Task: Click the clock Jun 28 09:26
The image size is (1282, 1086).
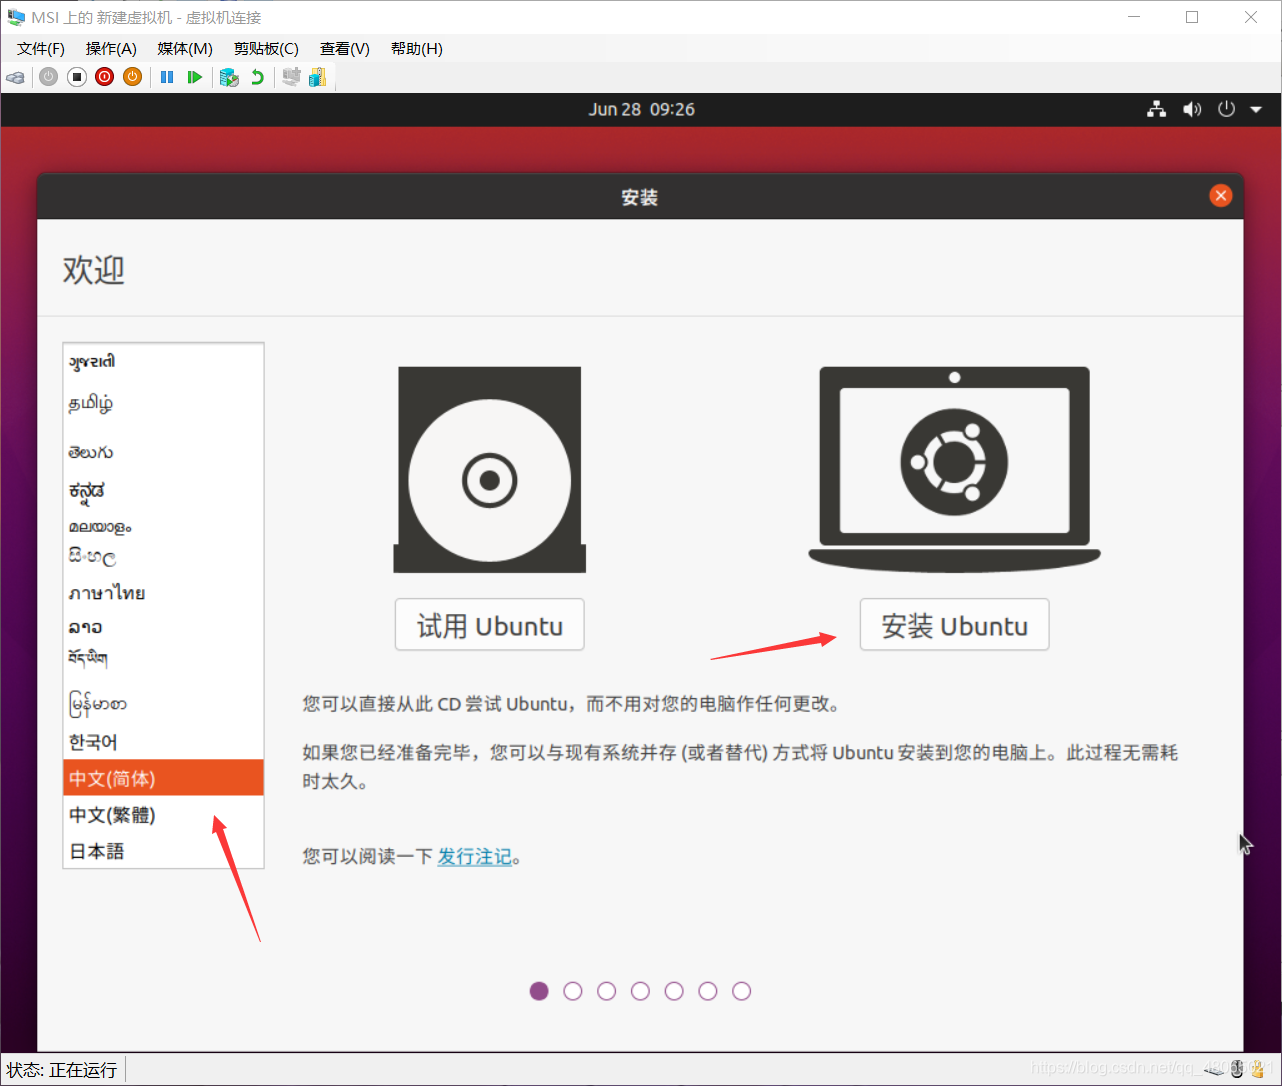Action: [641, 109]
